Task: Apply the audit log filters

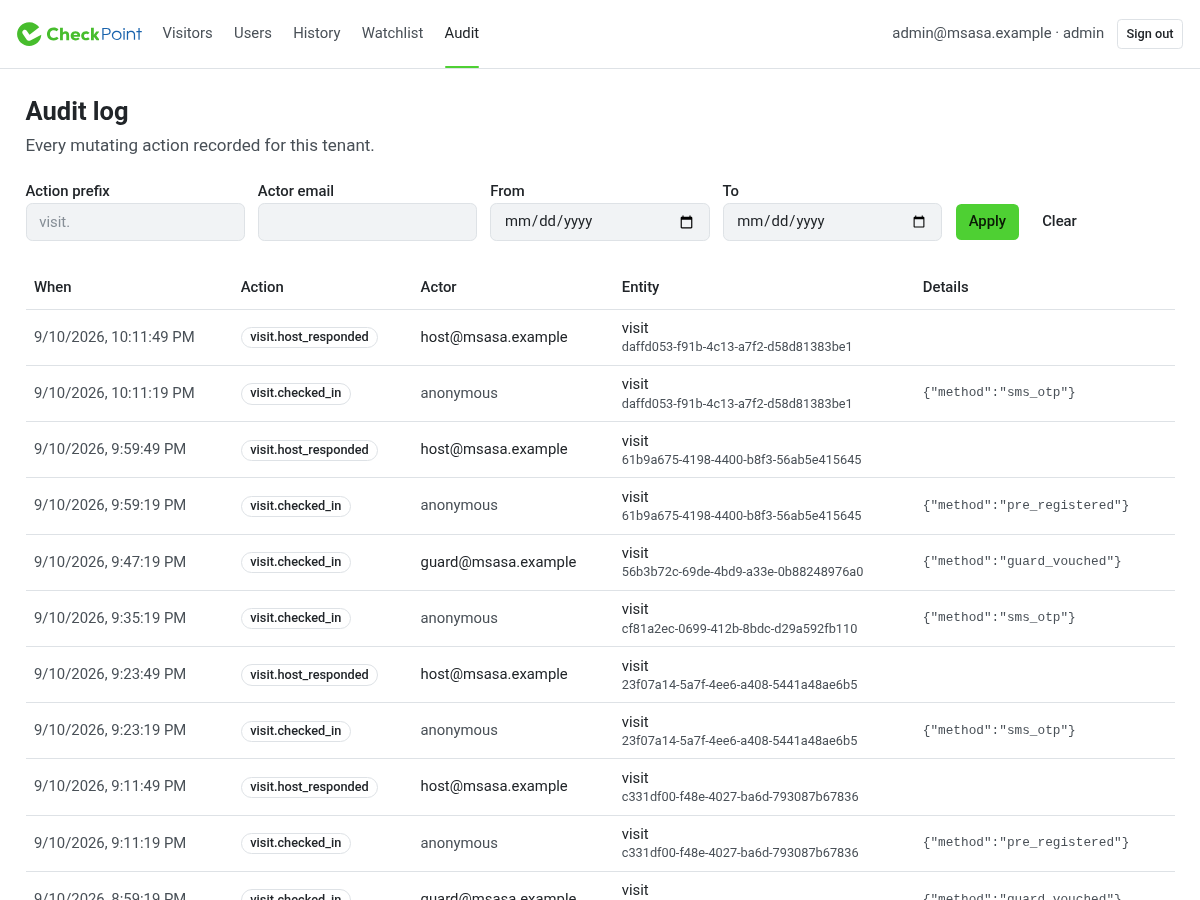Action: point(987,222)
